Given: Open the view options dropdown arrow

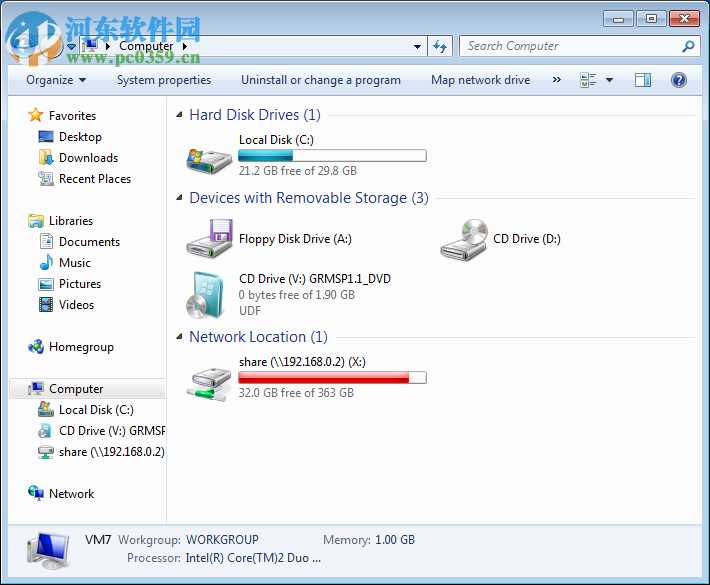Looking at the screenshot, I should click(x=609, y=80).
